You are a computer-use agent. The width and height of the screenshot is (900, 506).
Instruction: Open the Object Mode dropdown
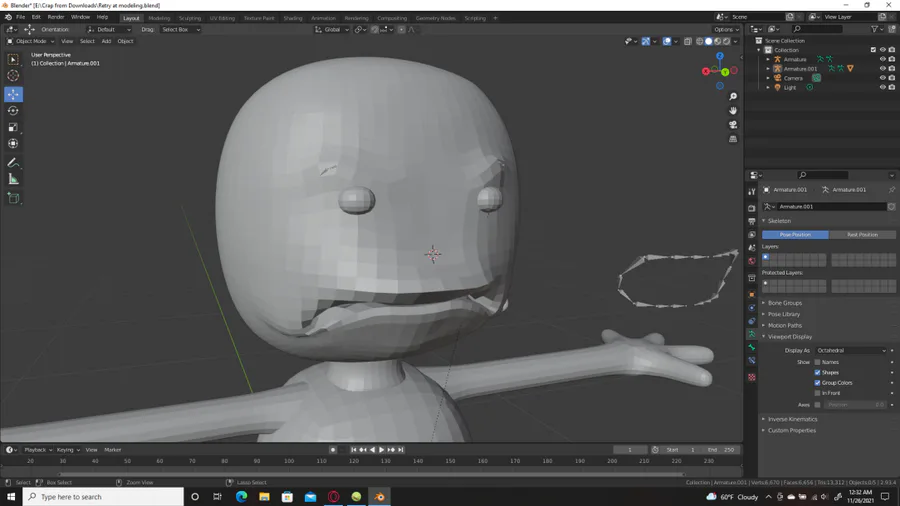[30, 41]
